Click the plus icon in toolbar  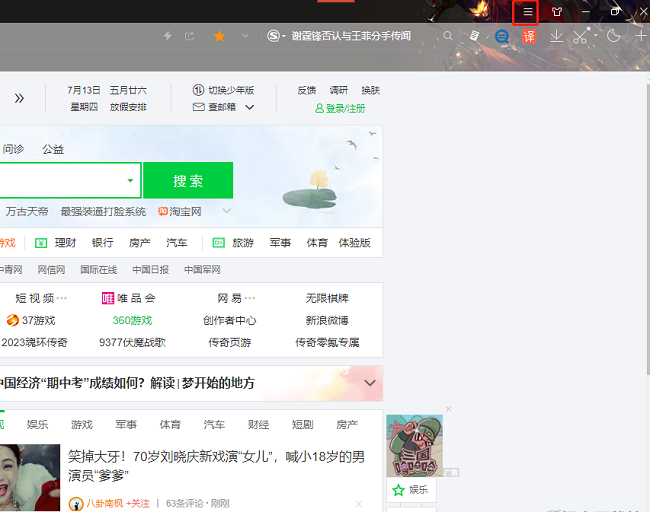coord(641,36)
